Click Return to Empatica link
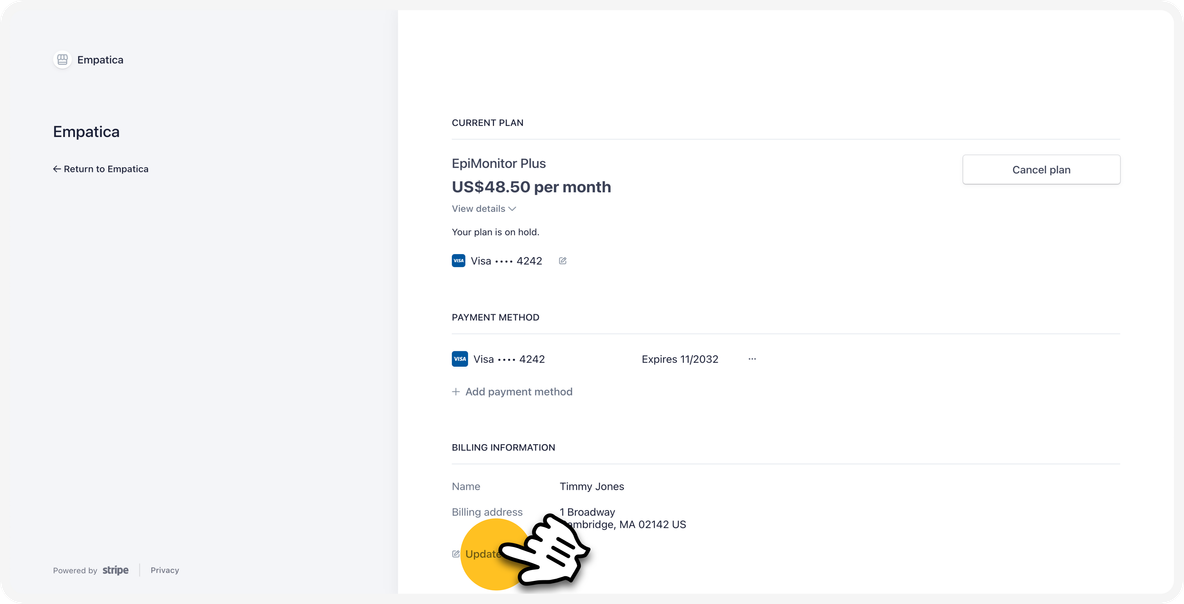 pos(100,169)
